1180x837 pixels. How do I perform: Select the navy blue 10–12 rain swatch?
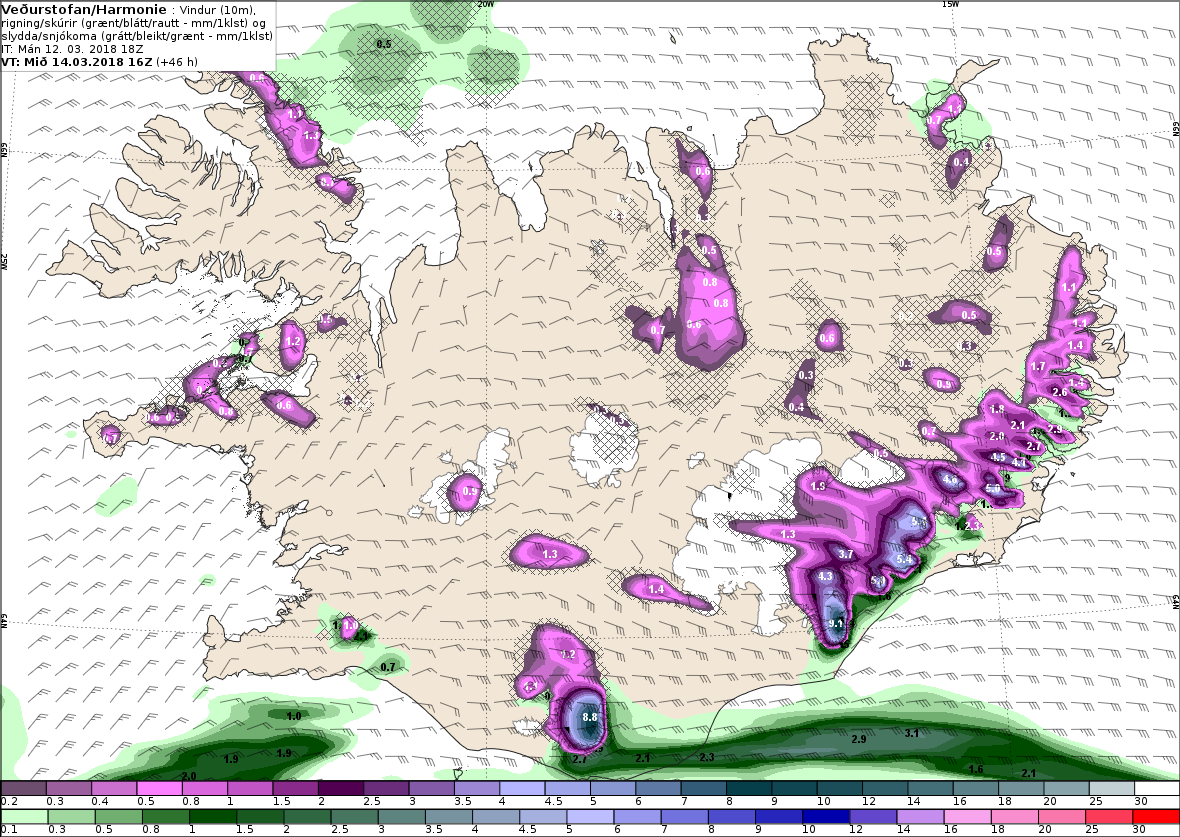tap(826, 817)
